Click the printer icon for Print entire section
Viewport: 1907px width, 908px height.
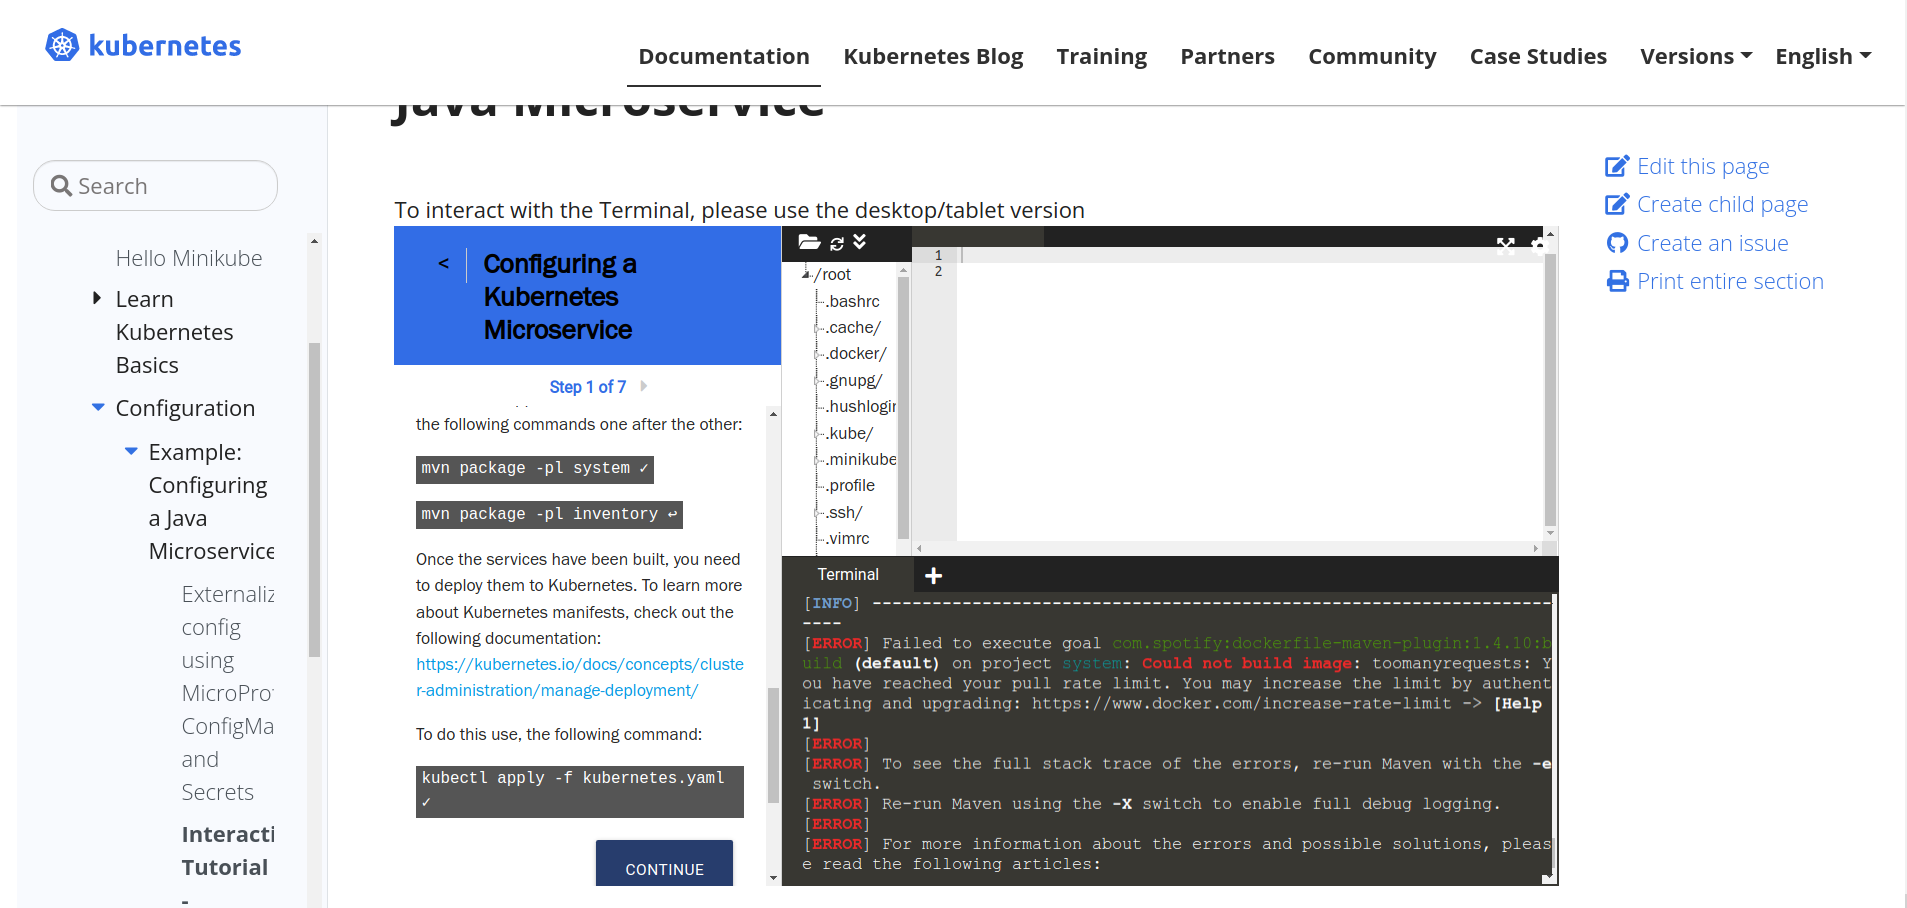[x=1616, y=281]
